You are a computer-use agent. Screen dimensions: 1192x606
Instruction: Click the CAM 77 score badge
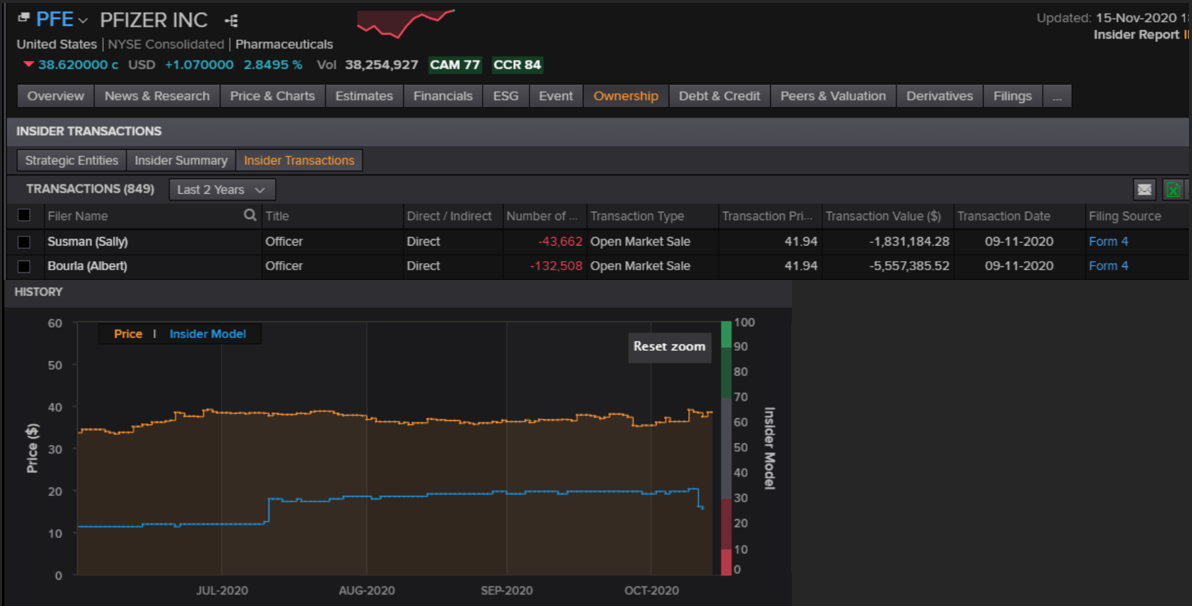(x=455, y=65)
